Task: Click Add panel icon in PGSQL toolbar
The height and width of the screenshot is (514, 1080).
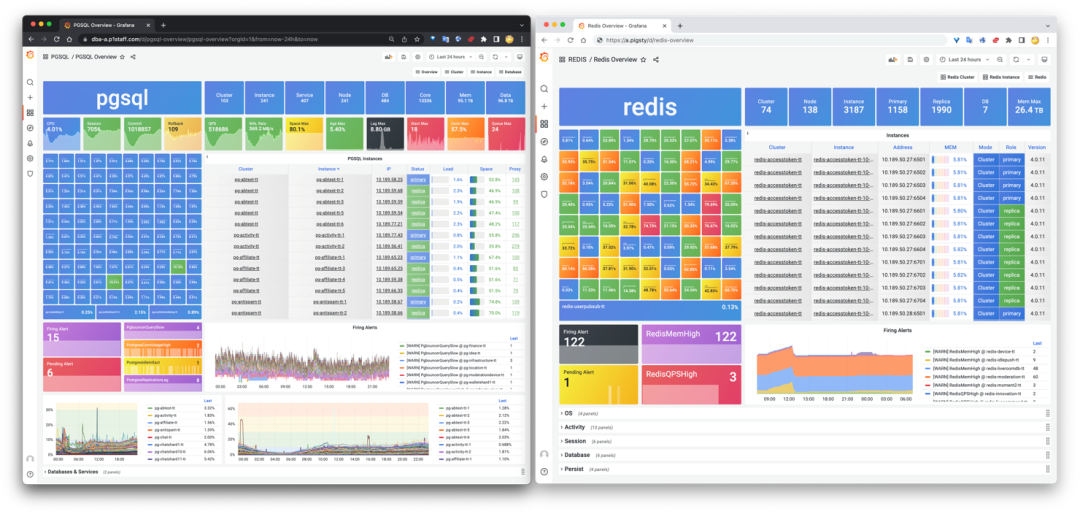Action: click(x=388, y=56)
